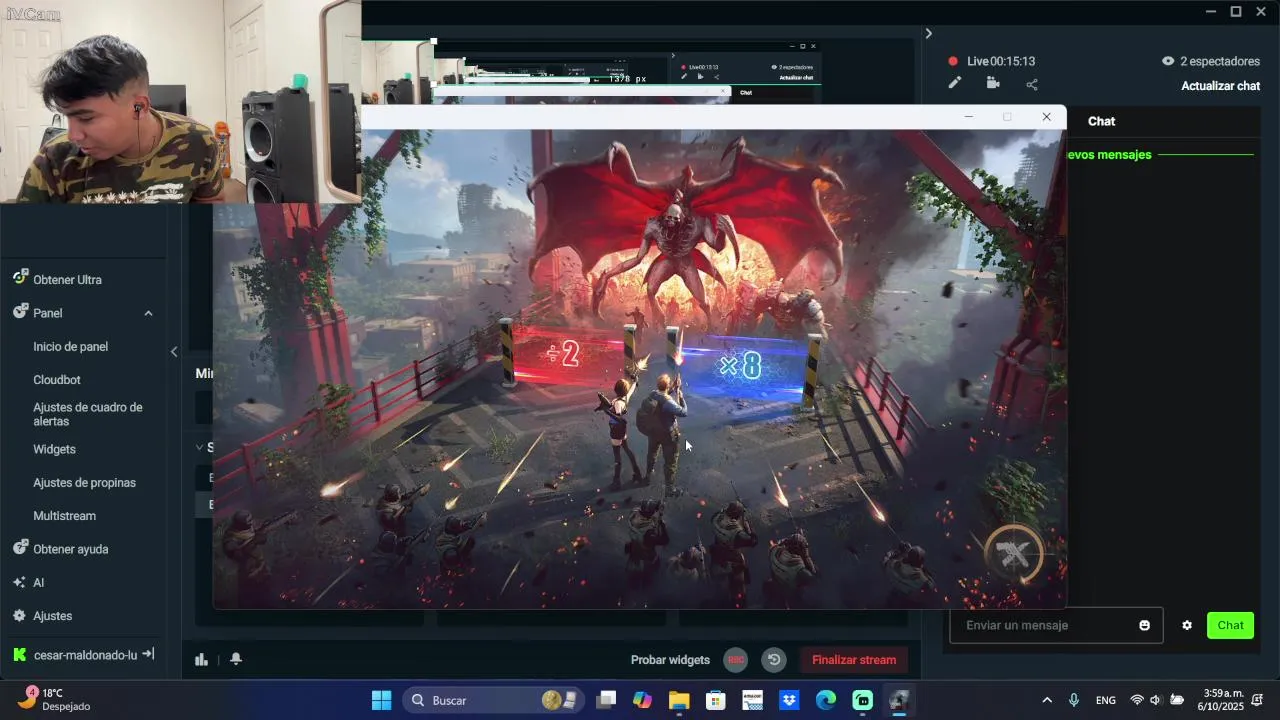Screen dimensions: 1280x720
Task: Open Streamlabs app from taskbar
Action: [x=863, y=700]
